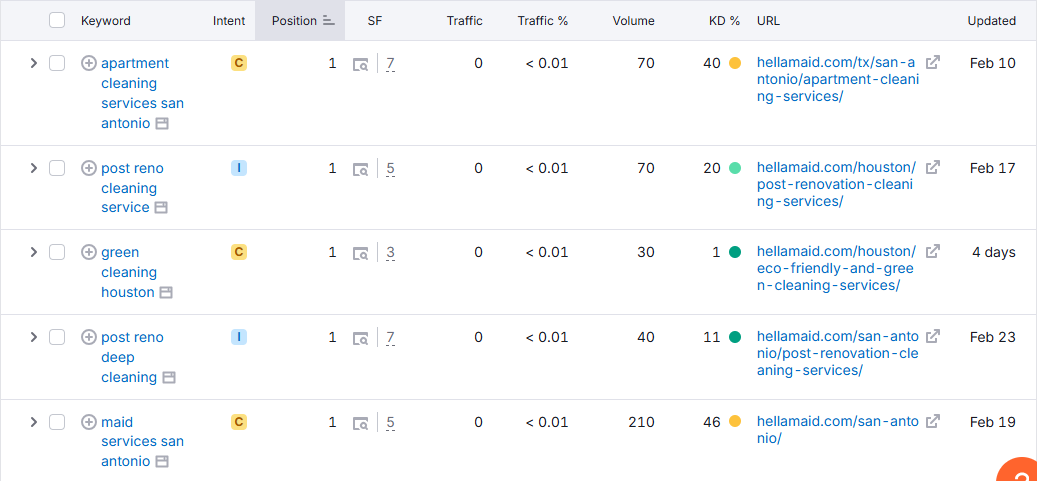Image resolution: width=1037 pixels, height=481 pixels.
Task: View SERP source icon in post reno deep cleaning row
Action: point(360,338)
